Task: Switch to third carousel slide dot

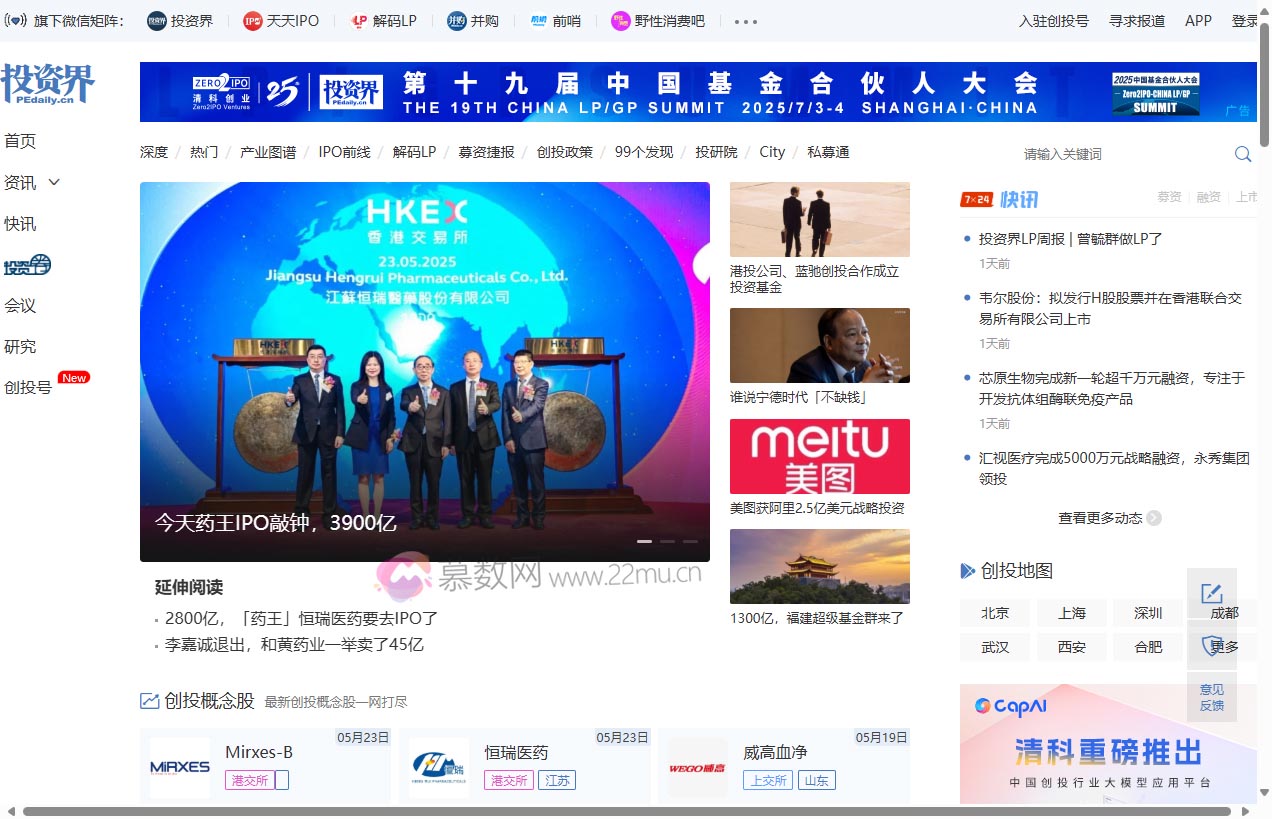Action: point(690,541)
